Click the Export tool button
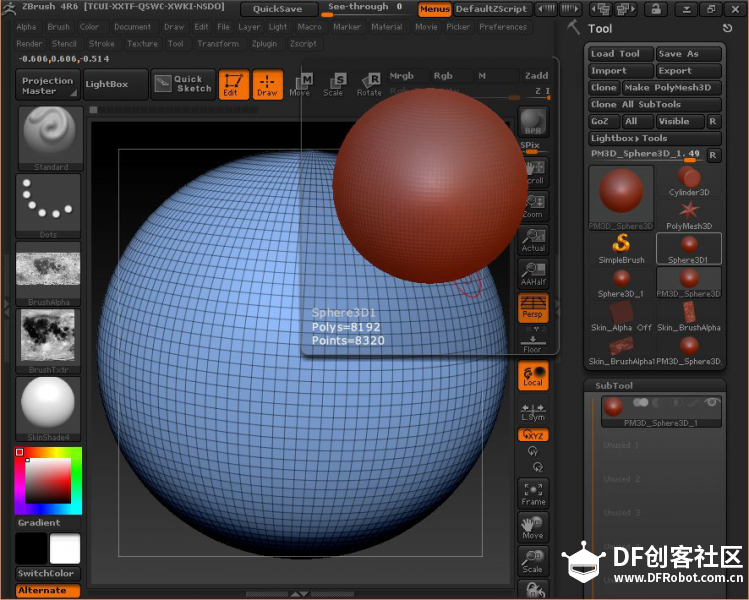This screenshot has height=600, width=749. [x=688, y=71]
